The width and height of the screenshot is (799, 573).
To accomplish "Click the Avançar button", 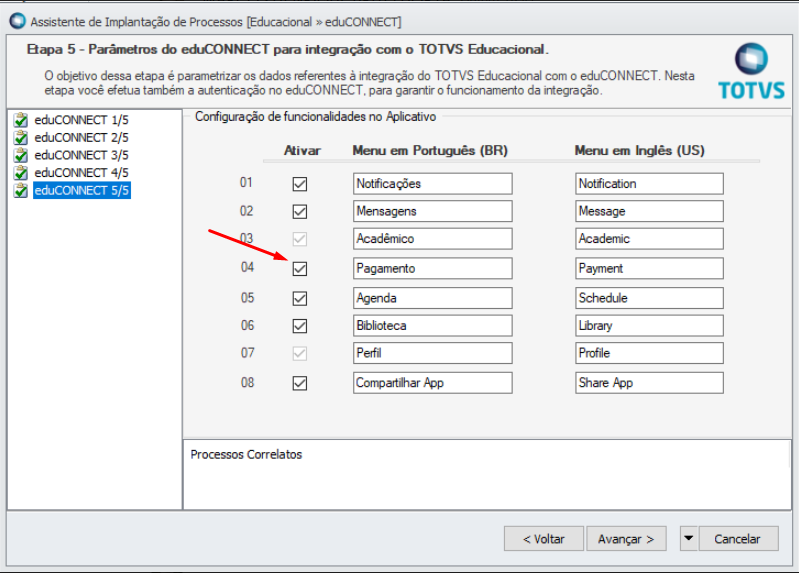I will (x=626, y=538).
